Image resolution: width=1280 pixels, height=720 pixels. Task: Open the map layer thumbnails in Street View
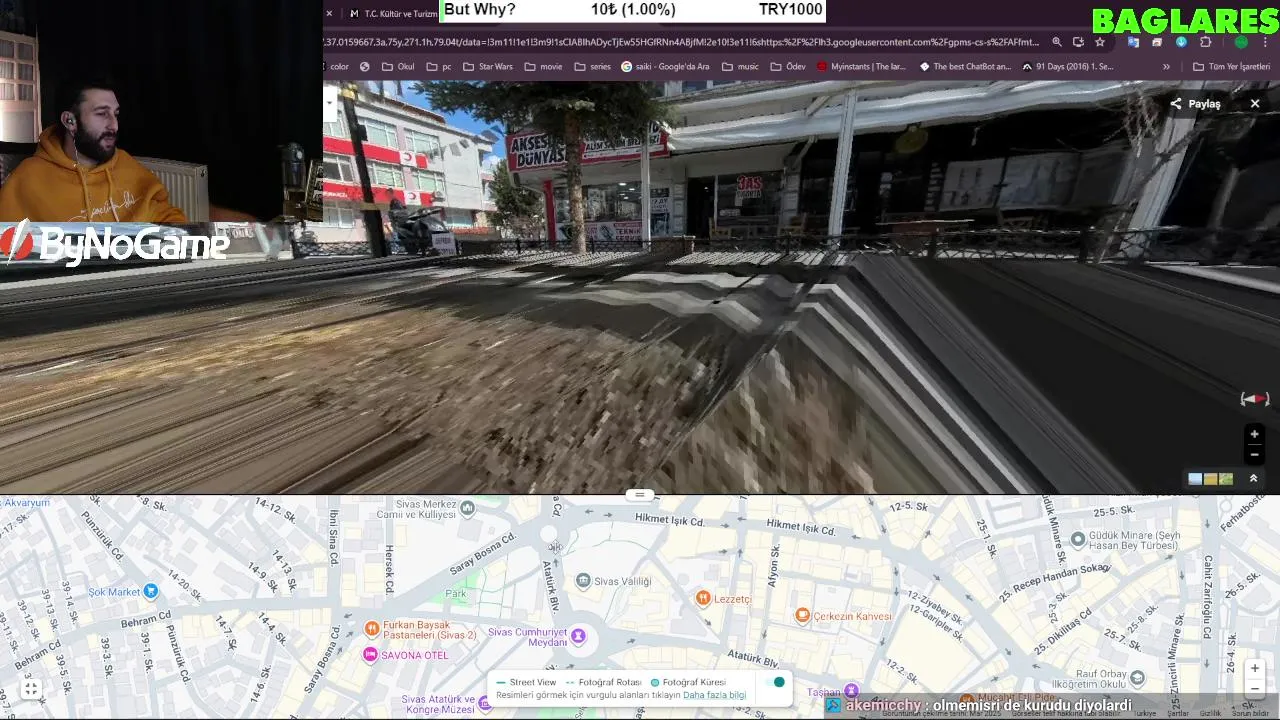pyautogui.click(x=1210, y=479)
